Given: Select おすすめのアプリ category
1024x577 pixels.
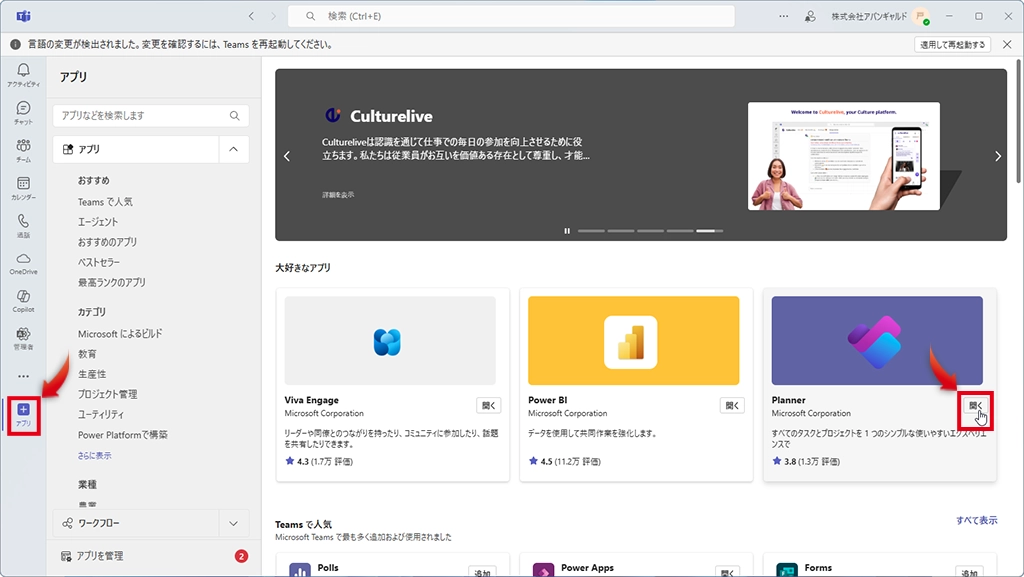Looking at the screenshot, I should [x=108, y=242].
